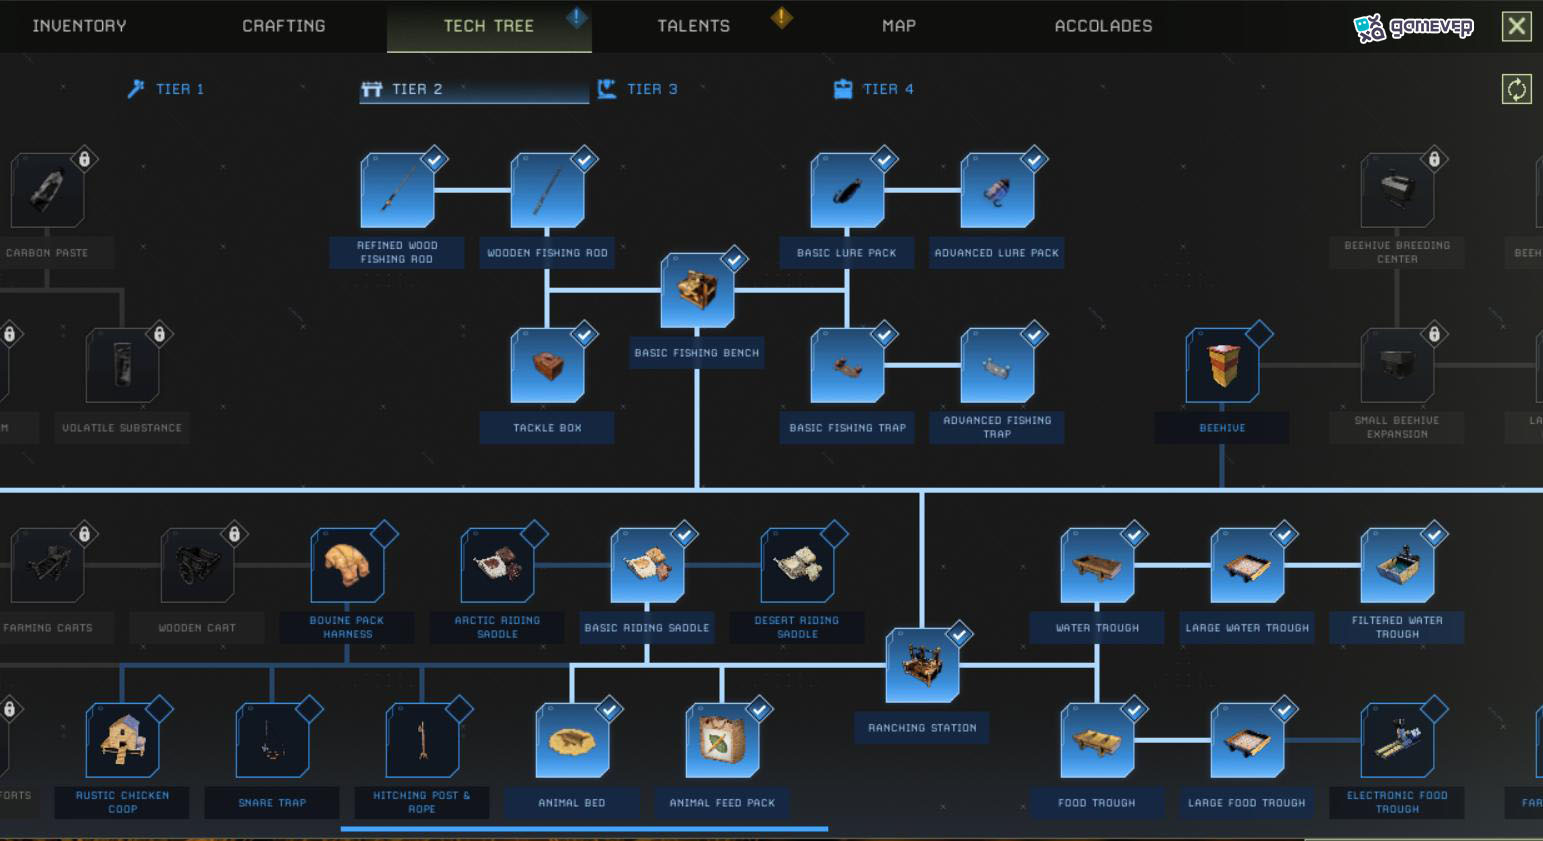Select the Wooden Fishing Rod icon

[547, 190]
